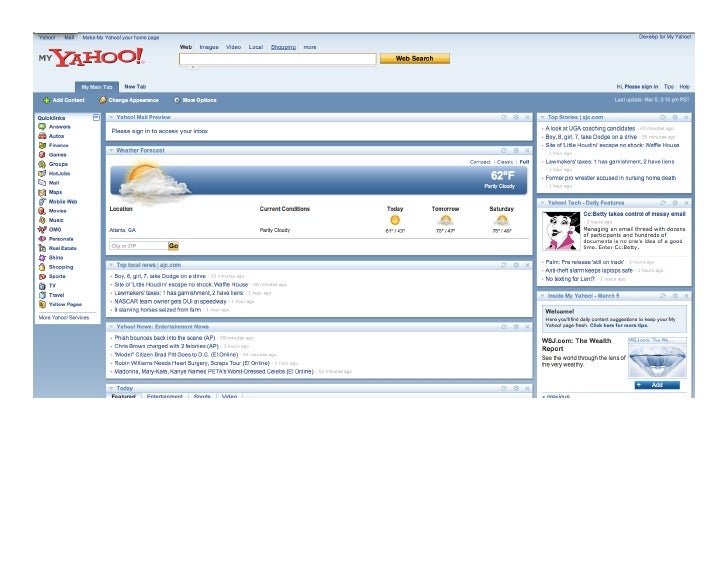Screen dimensions: 728x563
Task: Collapse the Yahoo! Tech Daily Features arrow
Action: coord(542,203)
